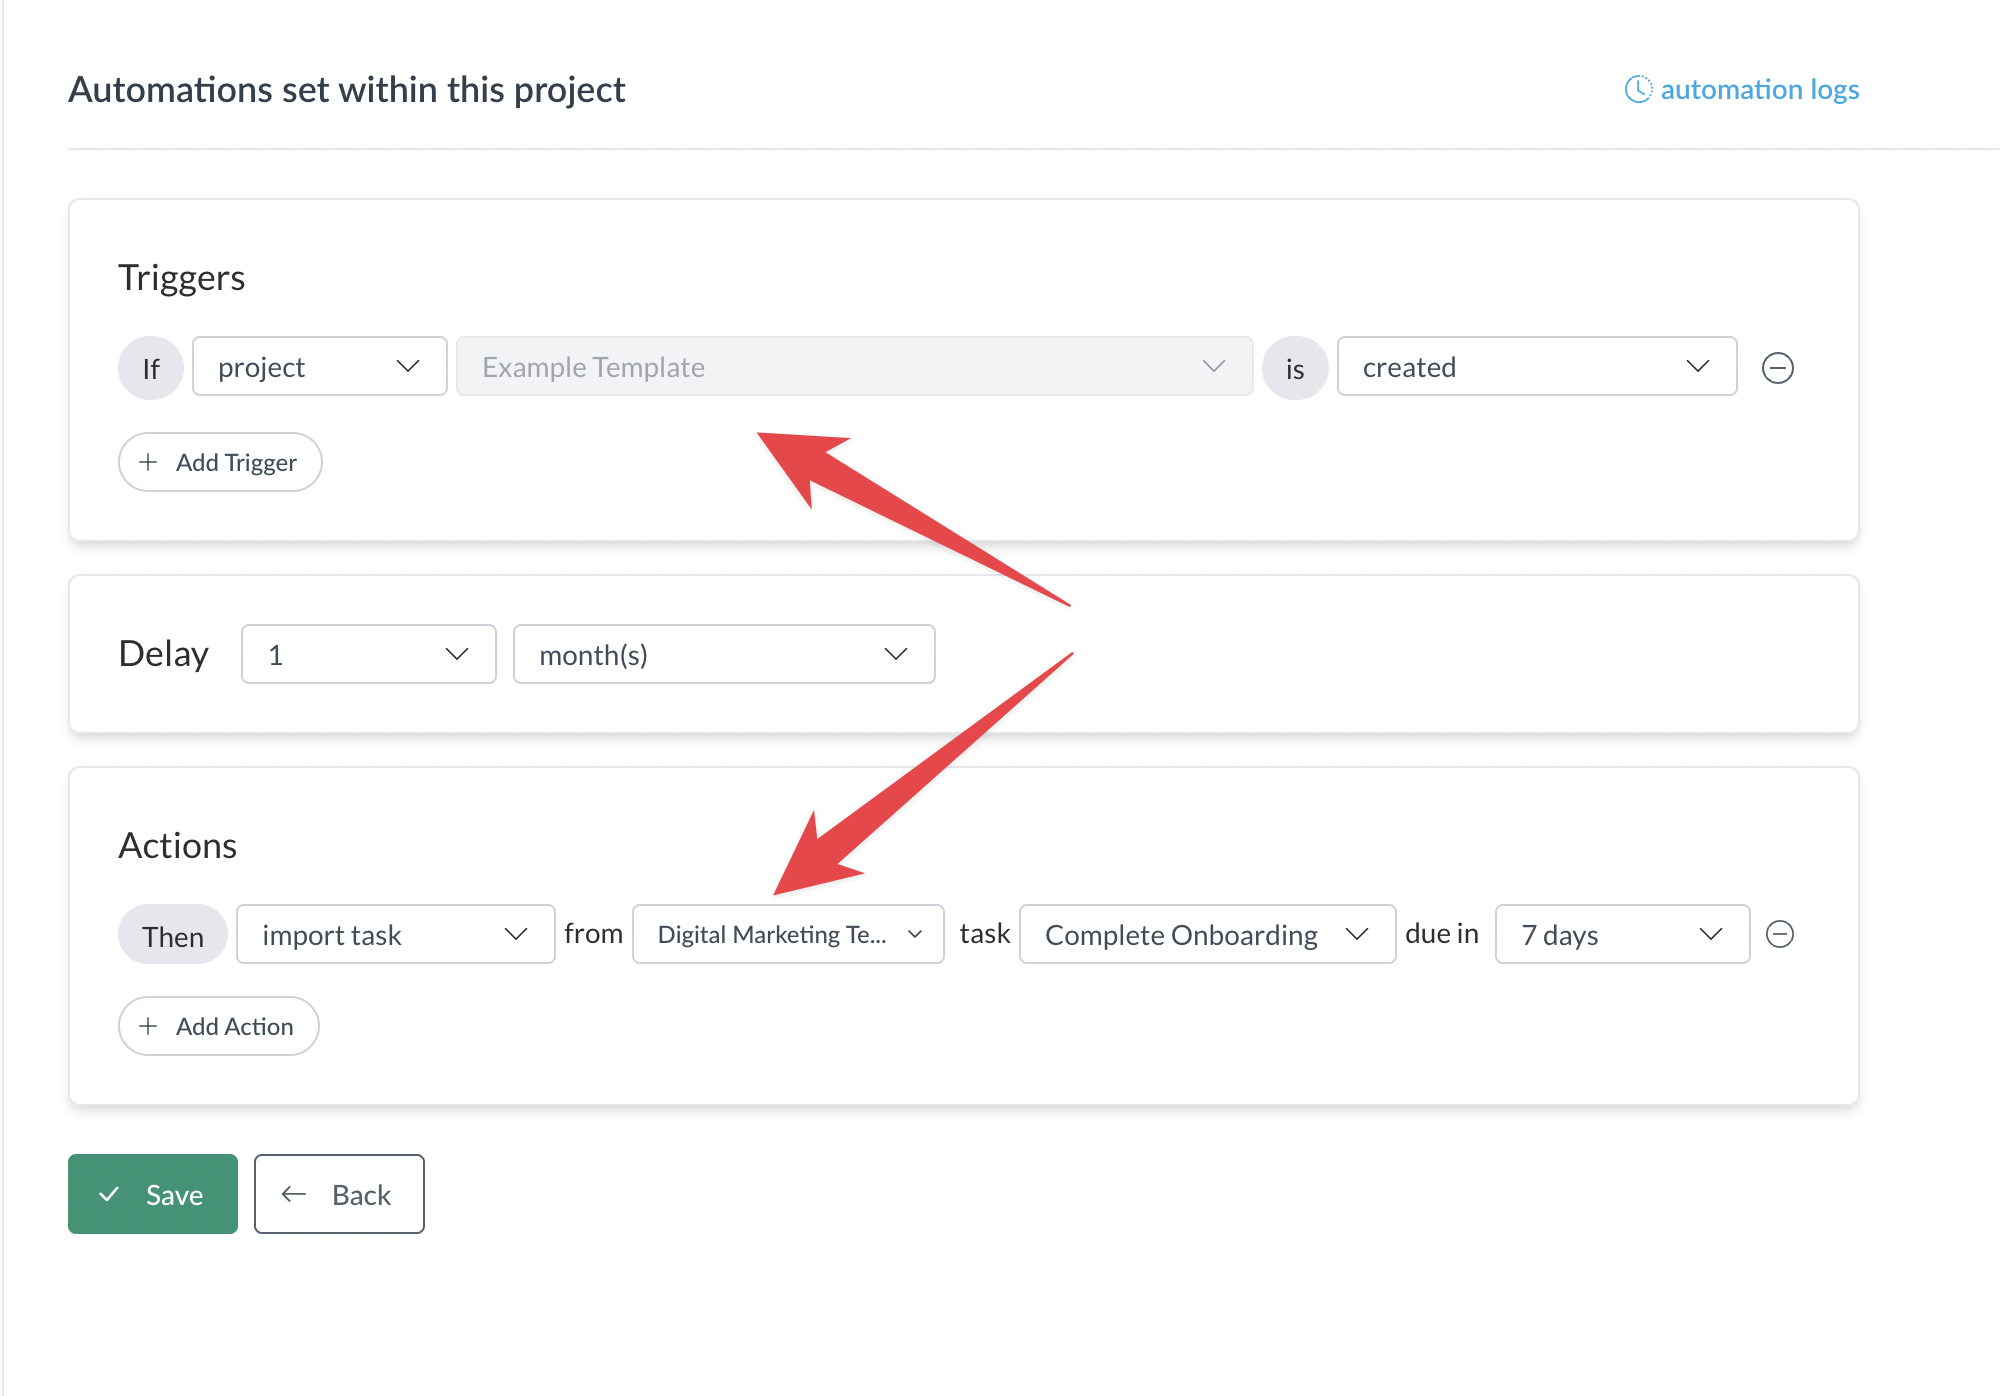This screenshot has height=1396, width=2000.
Task: Remove the import task action row
Action: click(x=1779, y=934)
